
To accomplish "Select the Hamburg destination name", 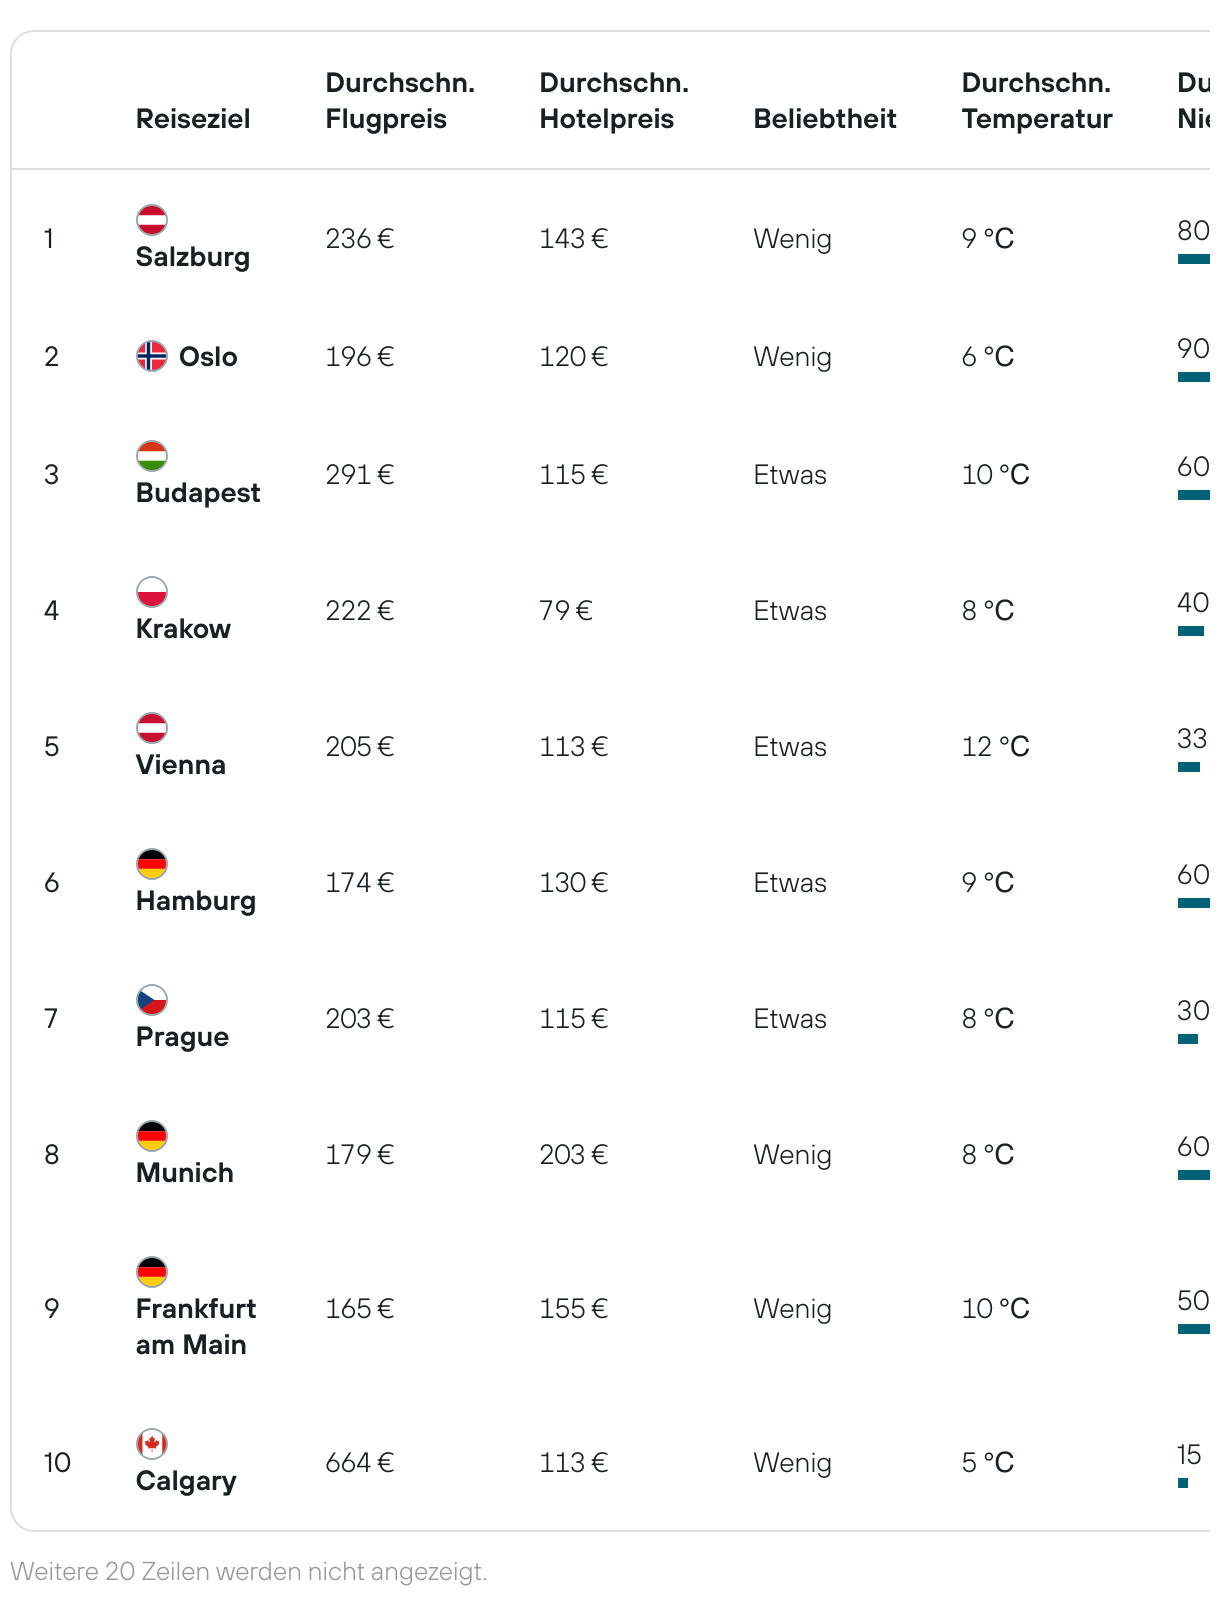I will coord(196,901).
